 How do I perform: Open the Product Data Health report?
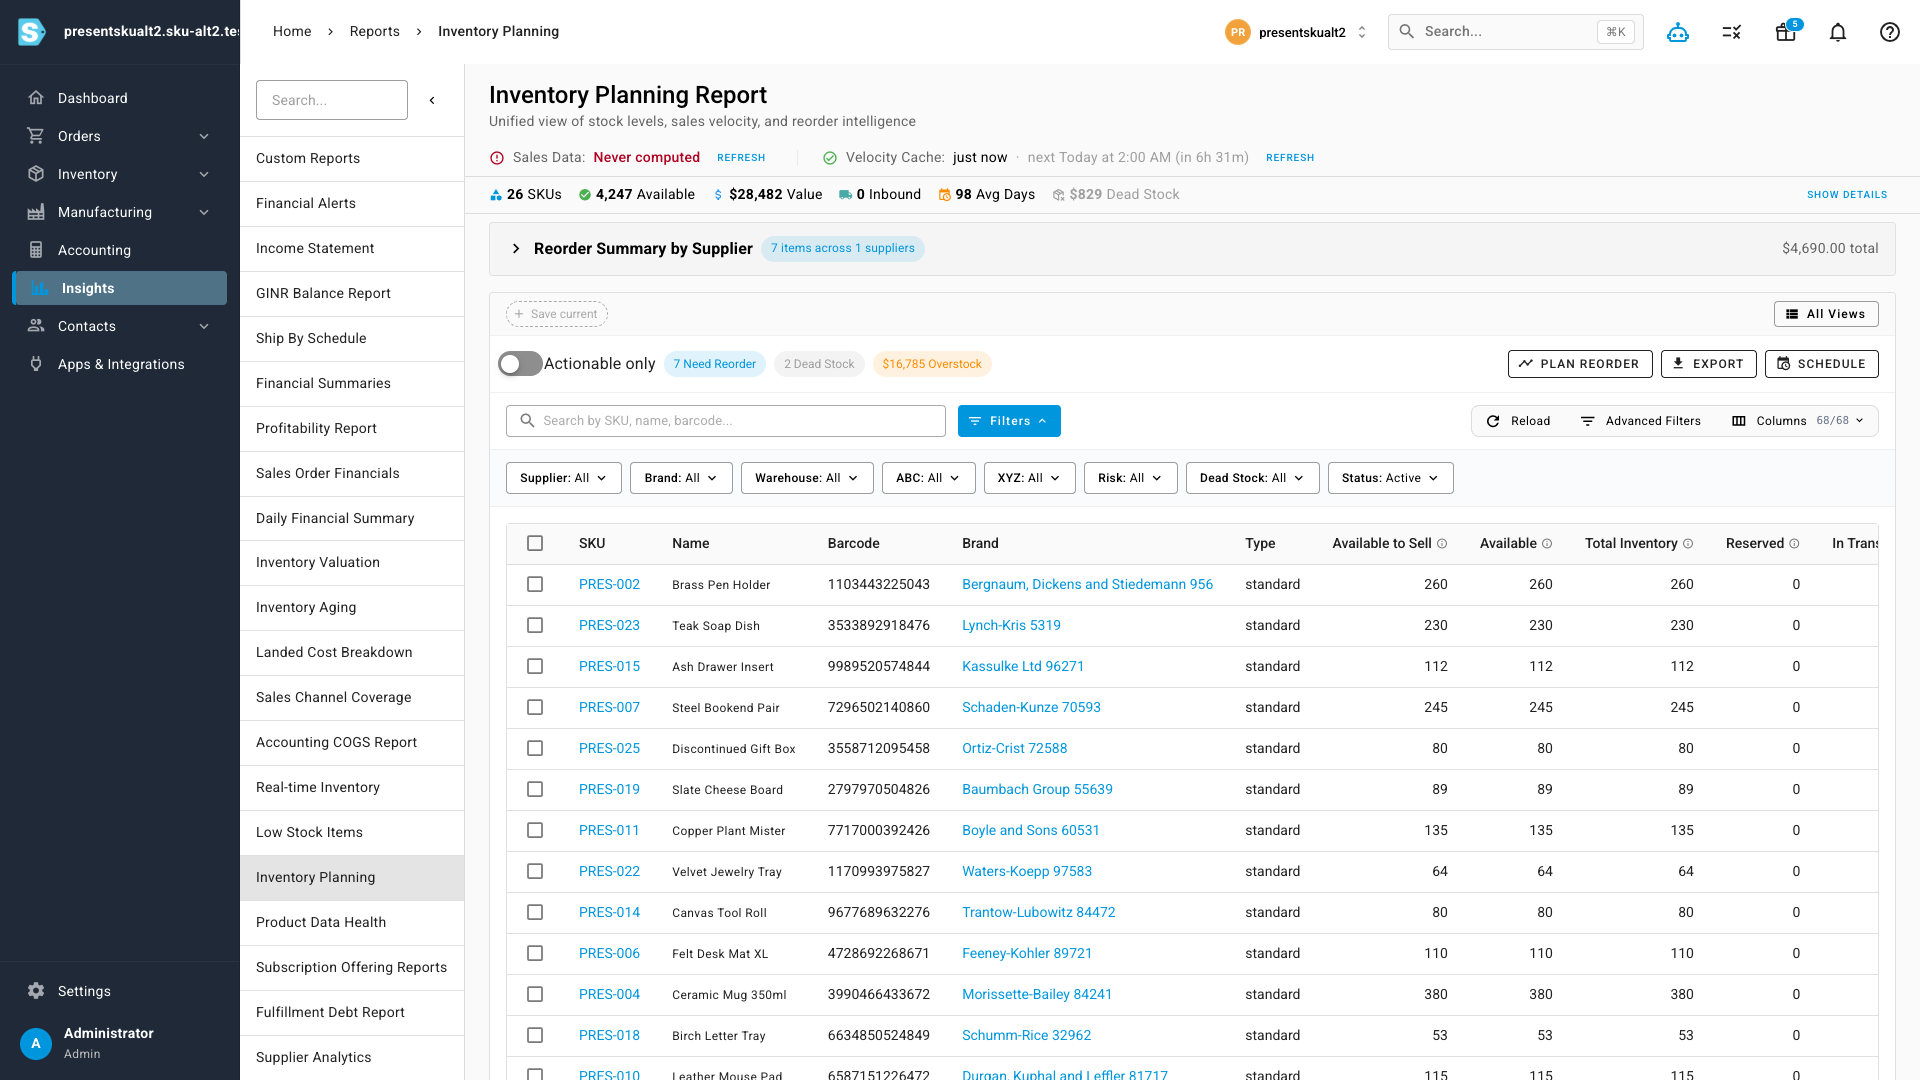[x=352, y=923]
